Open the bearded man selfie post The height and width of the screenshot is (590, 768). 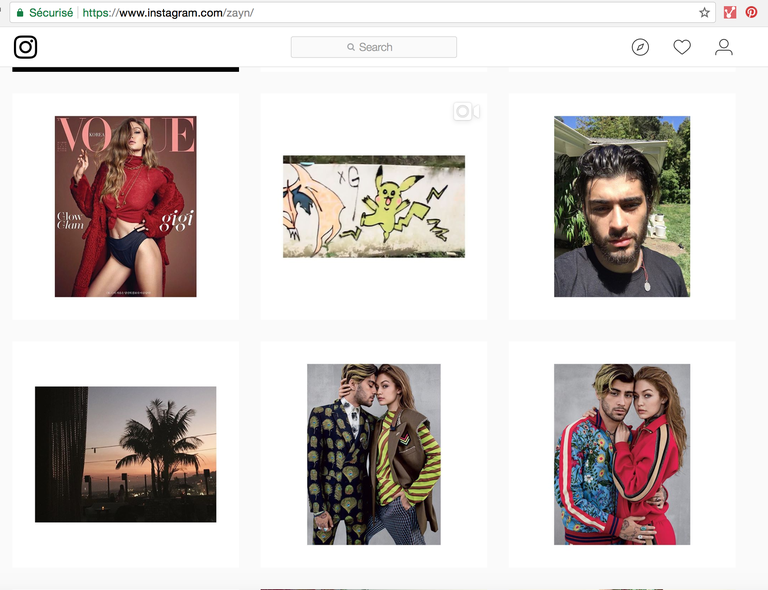[x=622, y=207]
